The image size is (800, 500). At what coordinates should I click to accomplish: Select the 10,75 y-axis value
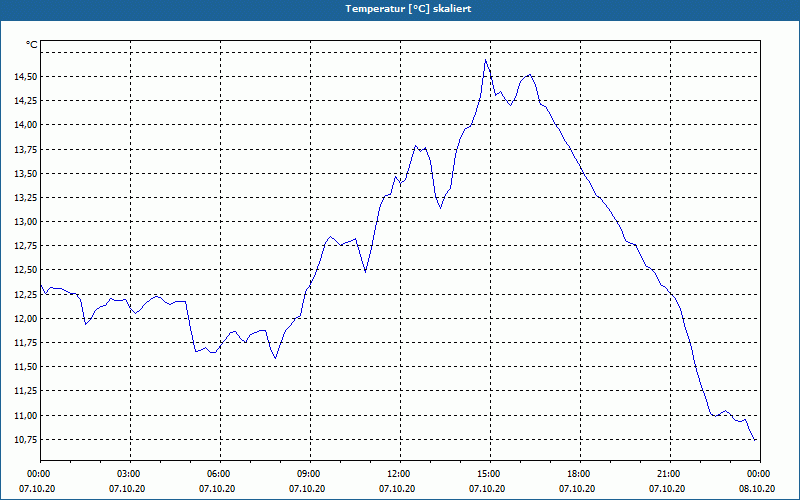(x=26, y=440)
